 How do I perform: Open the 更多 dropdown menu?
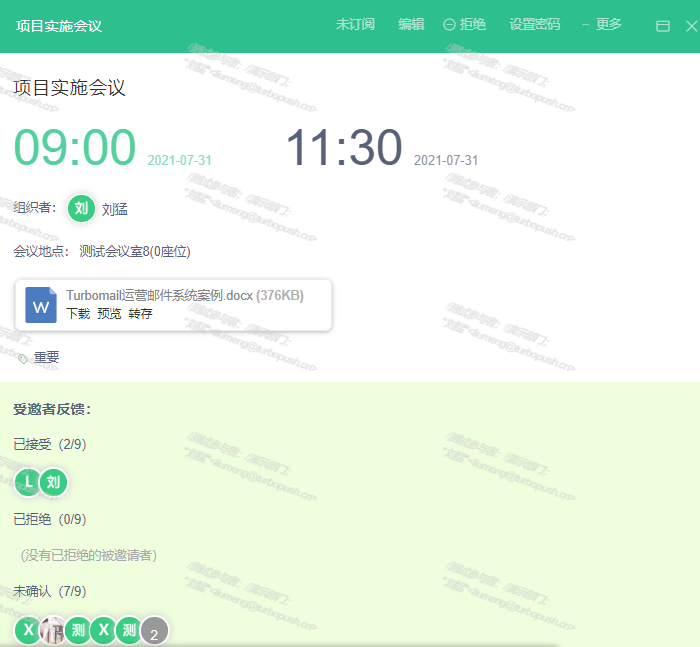603,24
